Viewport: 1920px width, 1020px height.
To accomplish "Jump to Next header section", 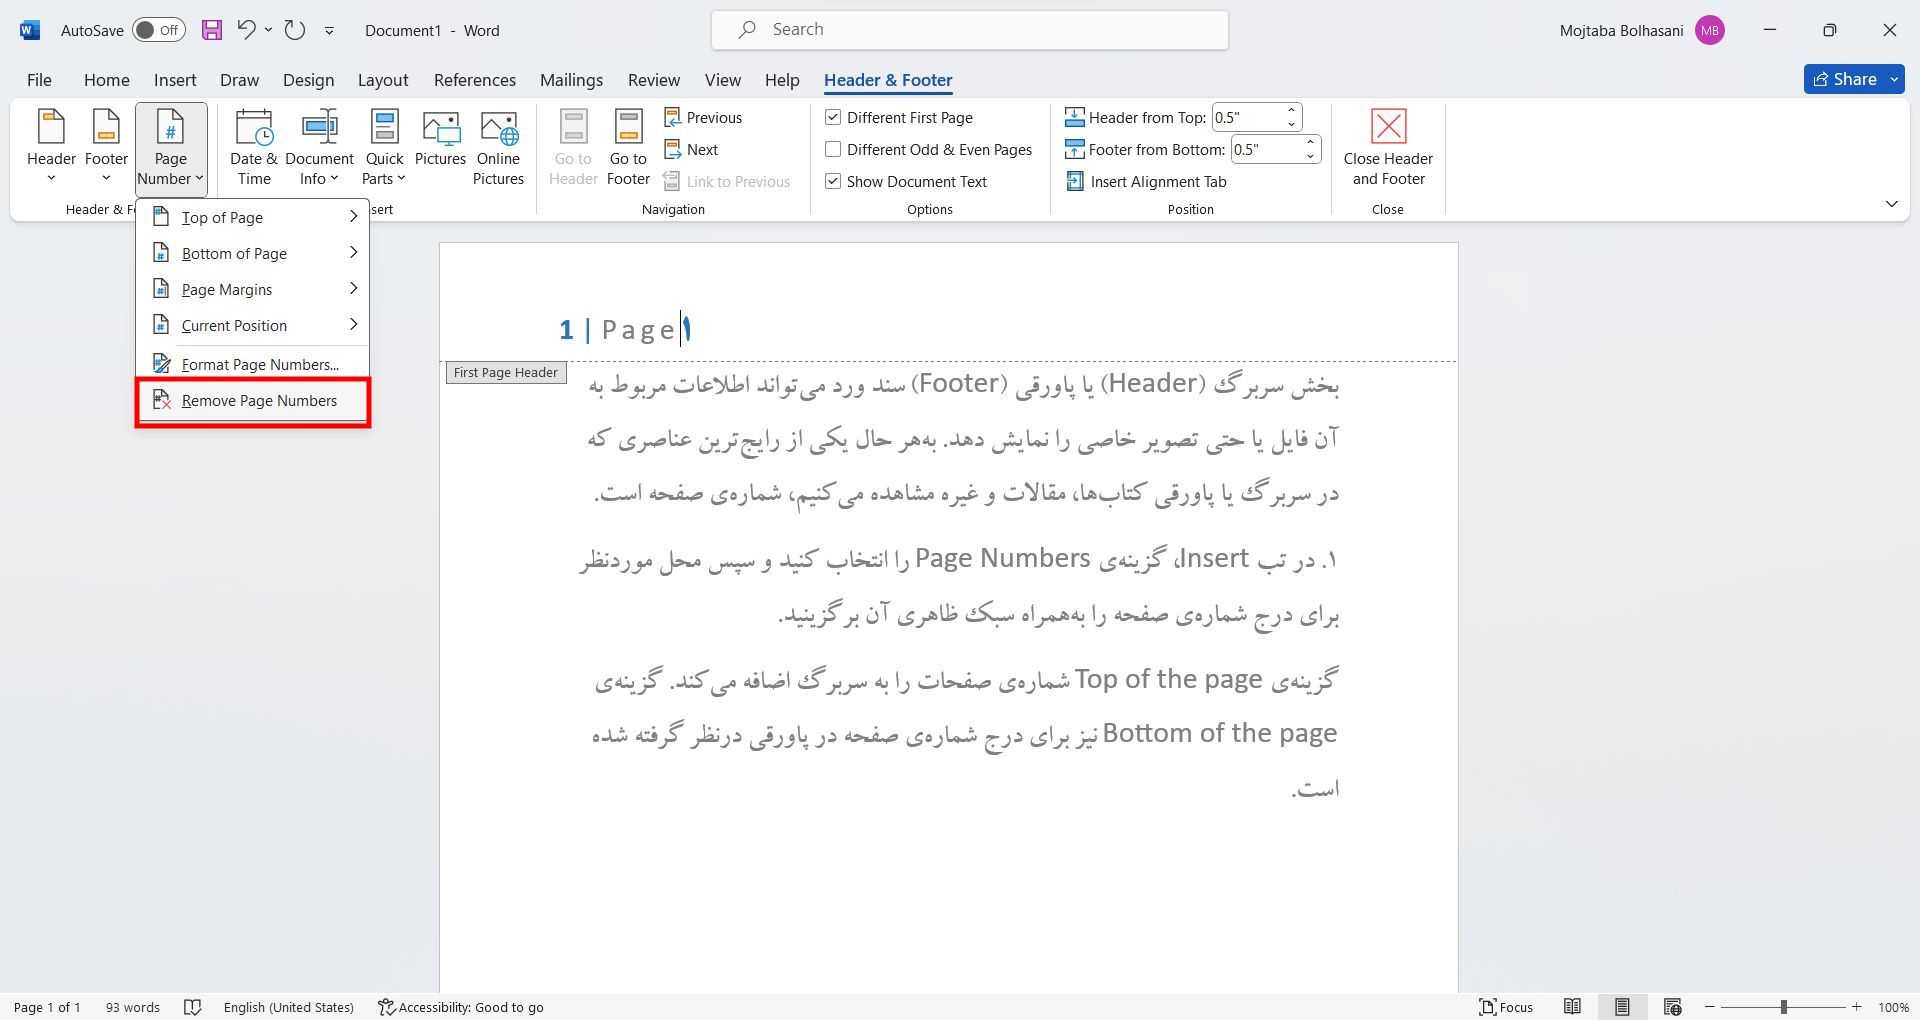I will (x=691, y=150).
